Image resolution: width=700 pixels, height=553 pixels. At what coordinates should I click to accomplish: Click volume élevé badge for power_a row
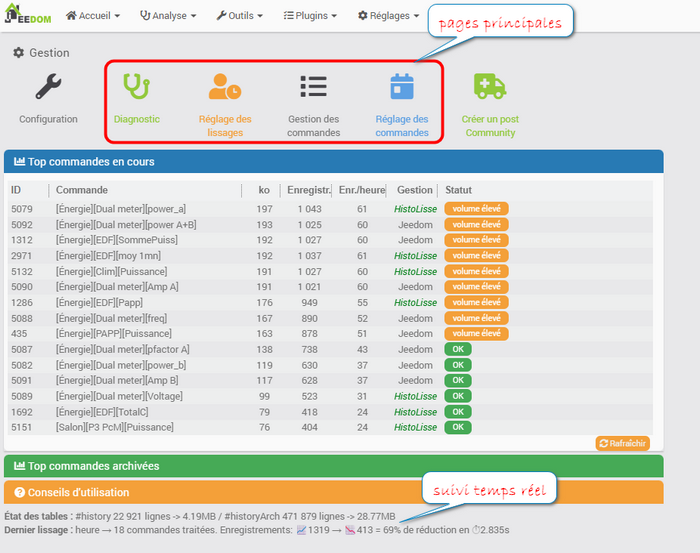click(476, 209)
